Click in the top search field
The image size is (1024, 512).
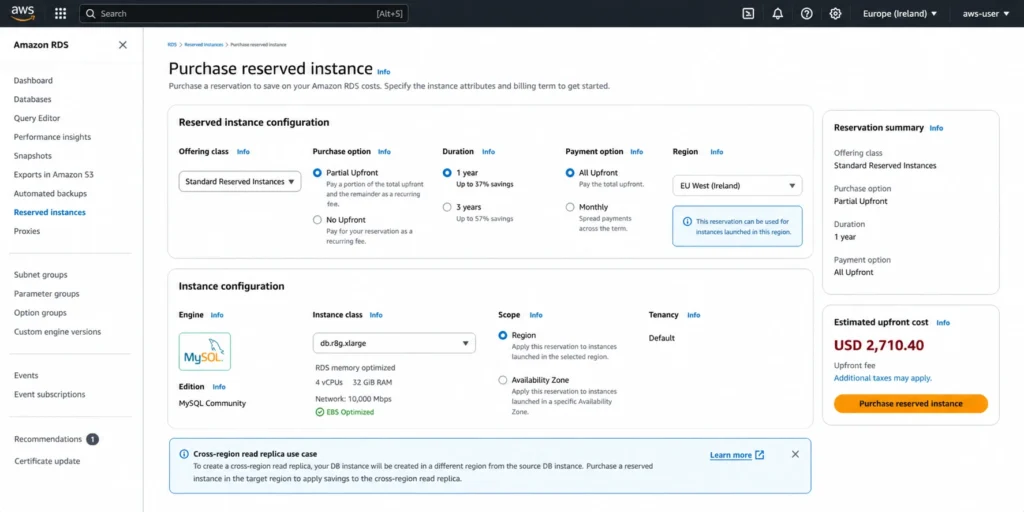pos(244,14)
